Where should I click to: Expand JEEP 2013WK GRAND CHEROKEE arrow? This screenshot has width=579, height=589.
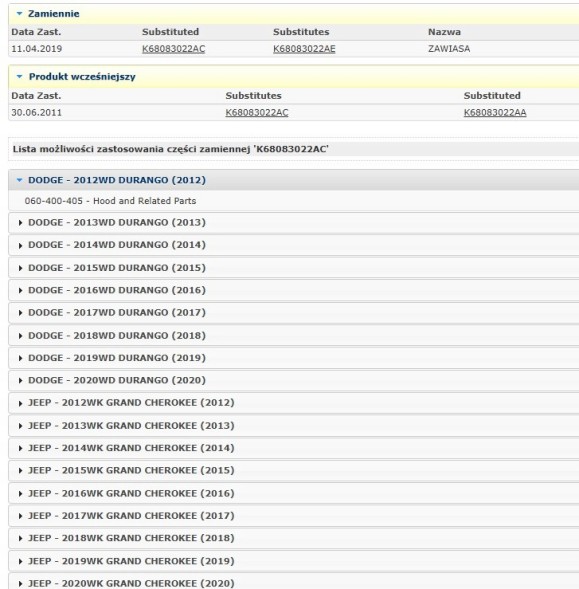(x=20, y=426)
